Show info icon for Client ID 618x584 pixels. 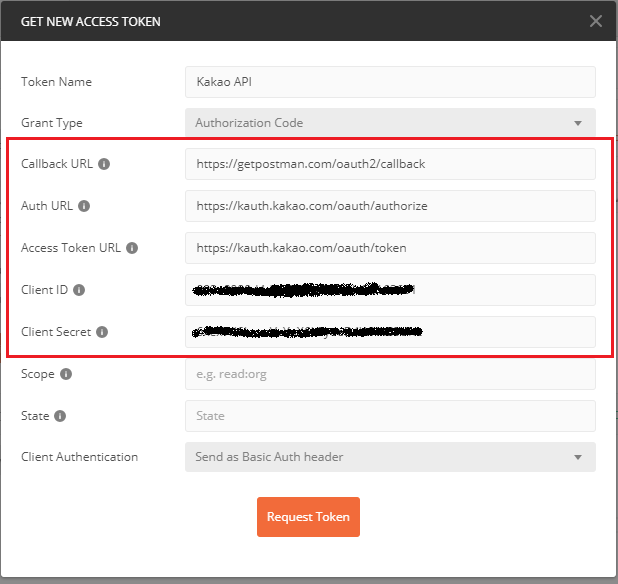[79, 290]
